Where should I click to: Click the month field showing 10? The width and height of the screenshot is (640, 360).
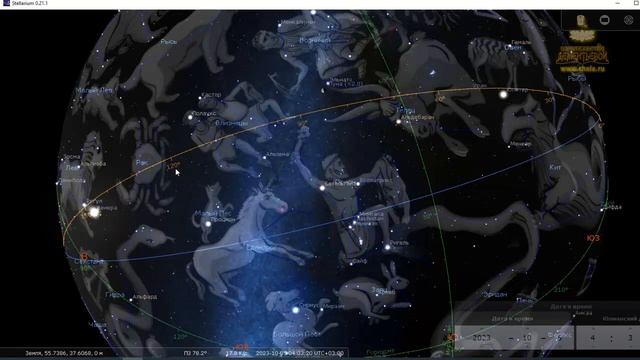tap(527, 338)
